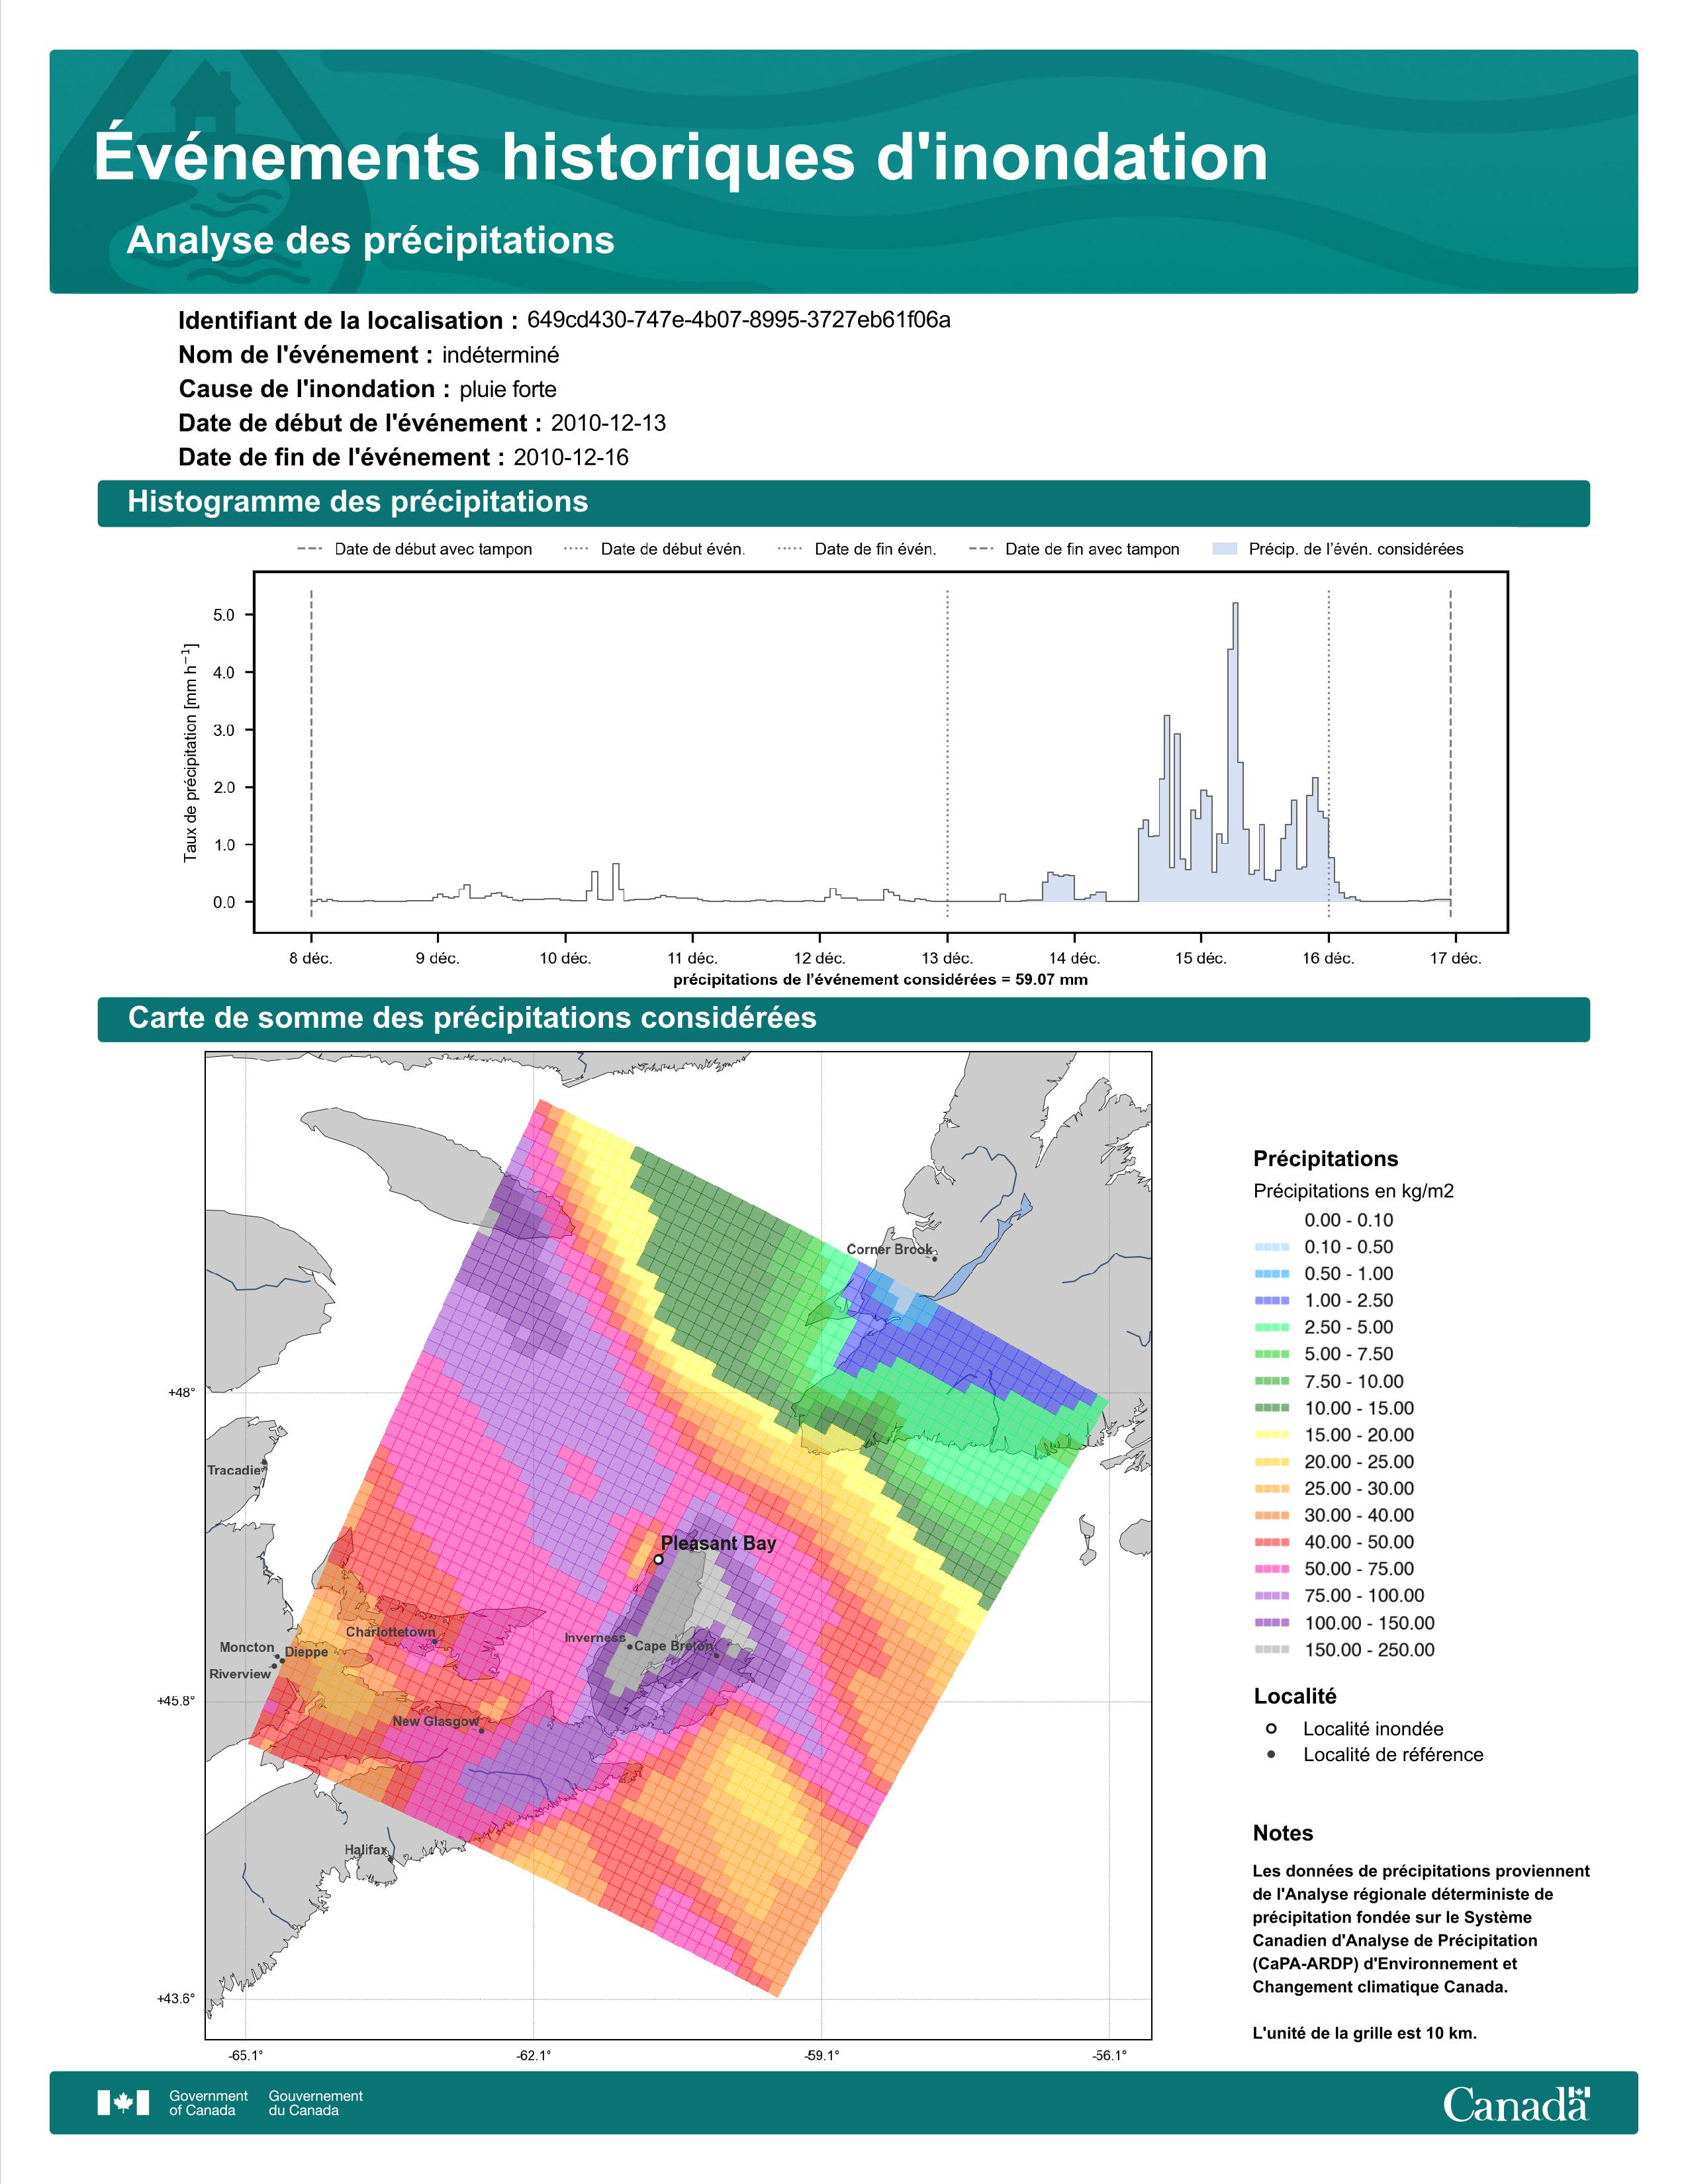Click the 50.00 - 75.00 pink swatch
This screenshot has width=1688, height=2184.
point(1271,1569)
